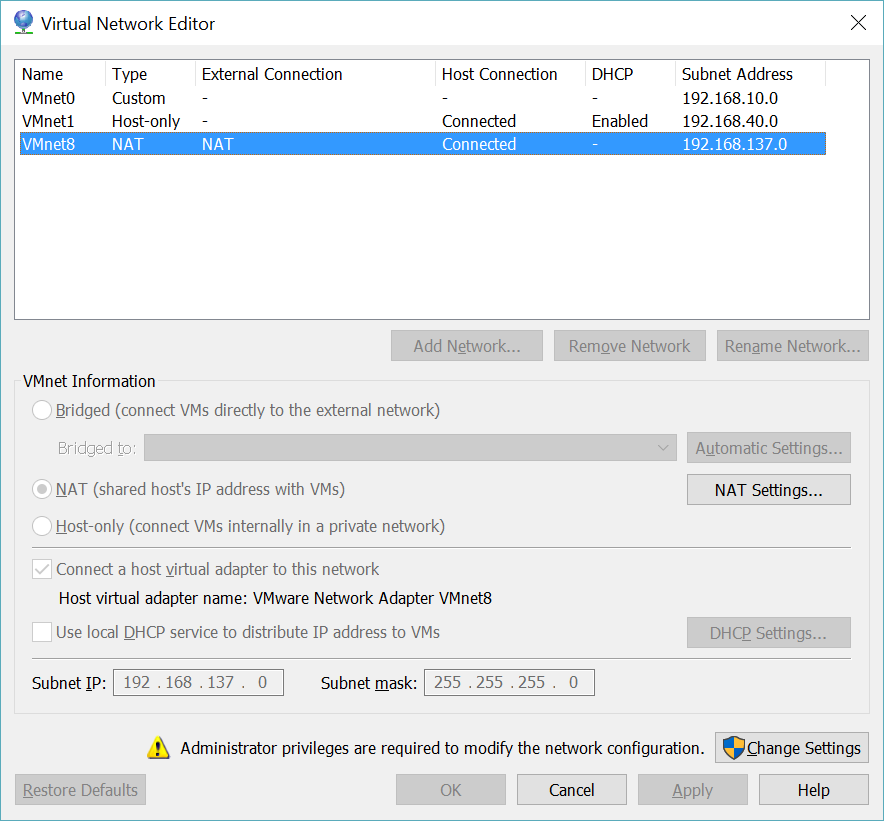884x821 pixels.
Task: Click the Administrator privileges warning message
Action: (x=443, y=748)
